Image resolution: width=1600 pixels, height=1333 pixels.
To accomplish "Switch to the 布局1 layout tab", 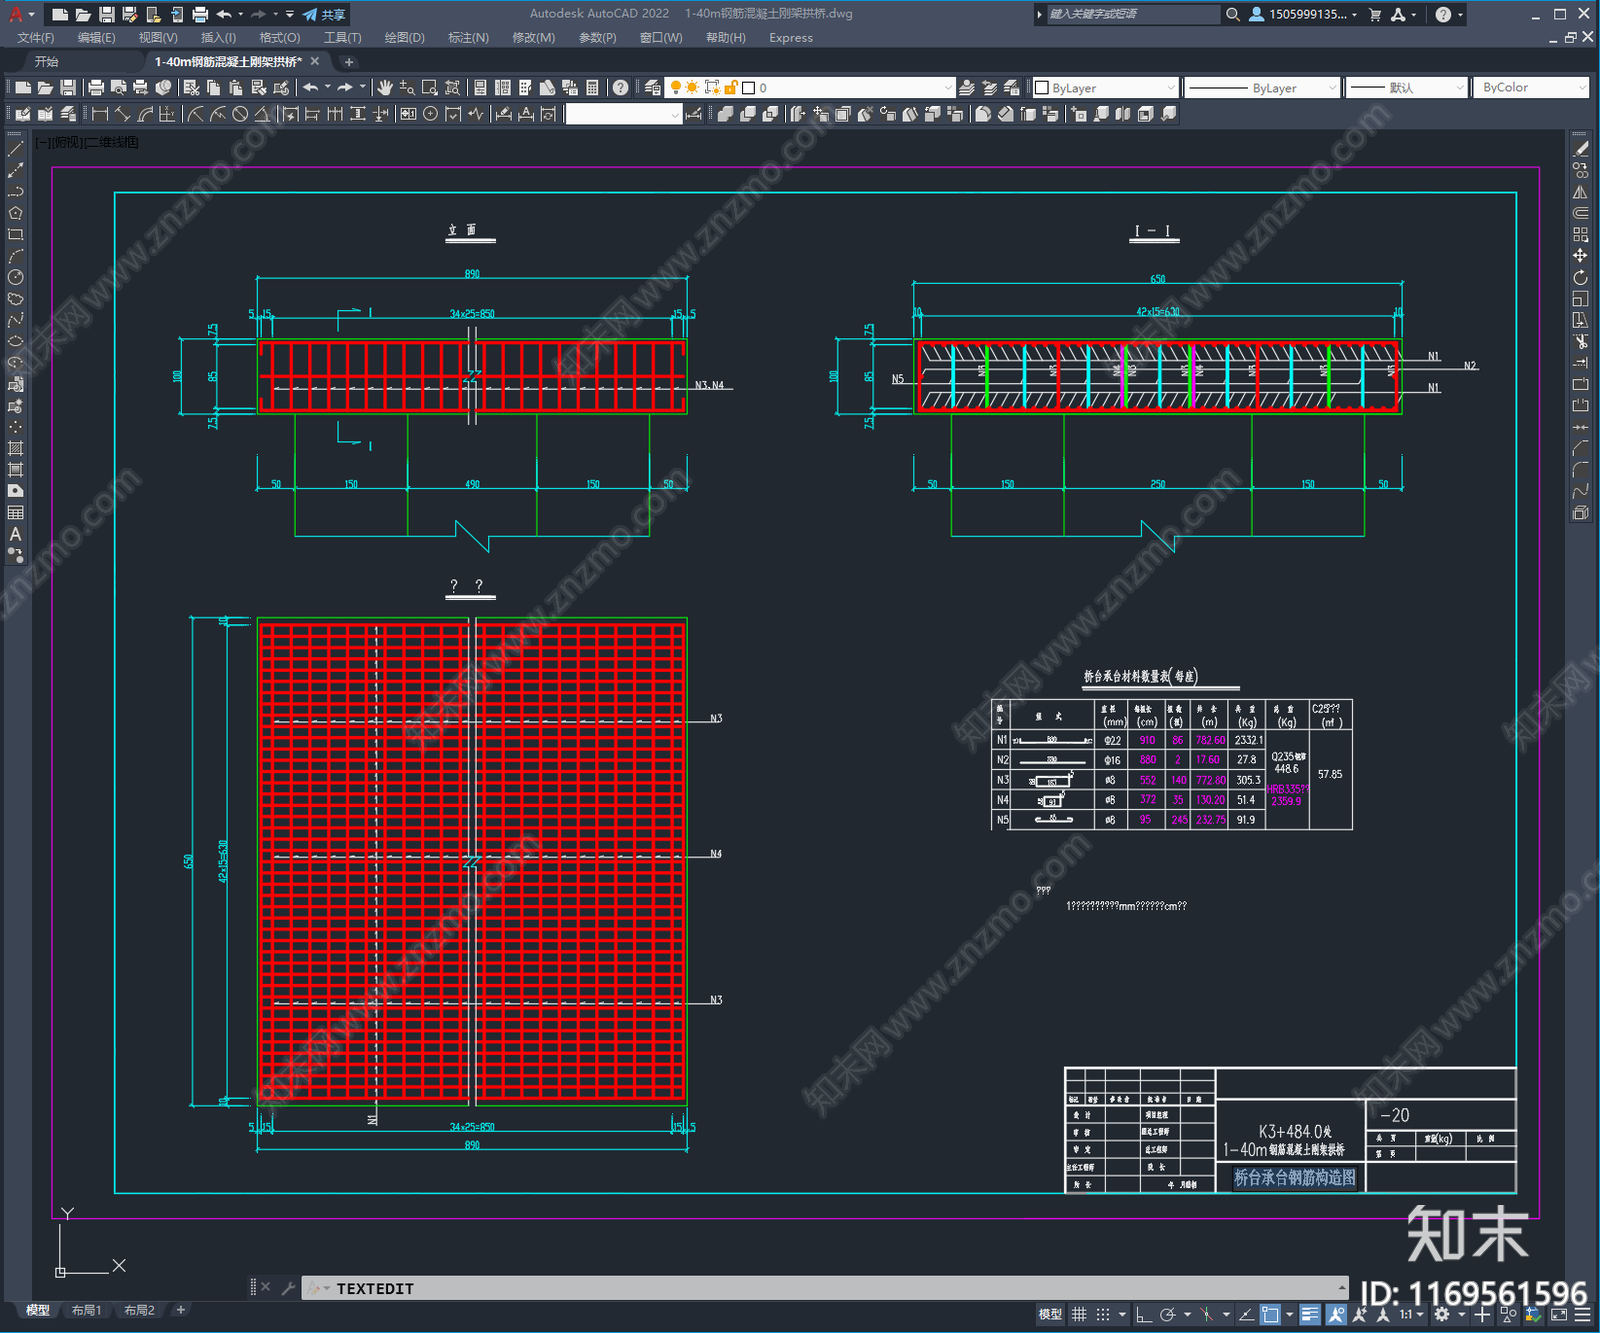I will [86, 1310].
